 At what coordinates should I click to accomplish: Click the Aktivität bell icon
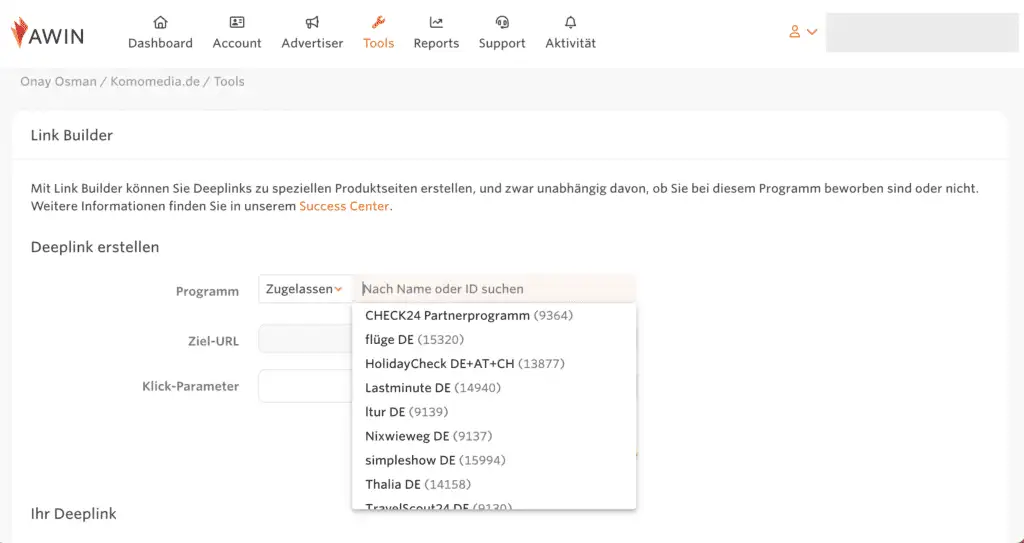tap(570, 22)
